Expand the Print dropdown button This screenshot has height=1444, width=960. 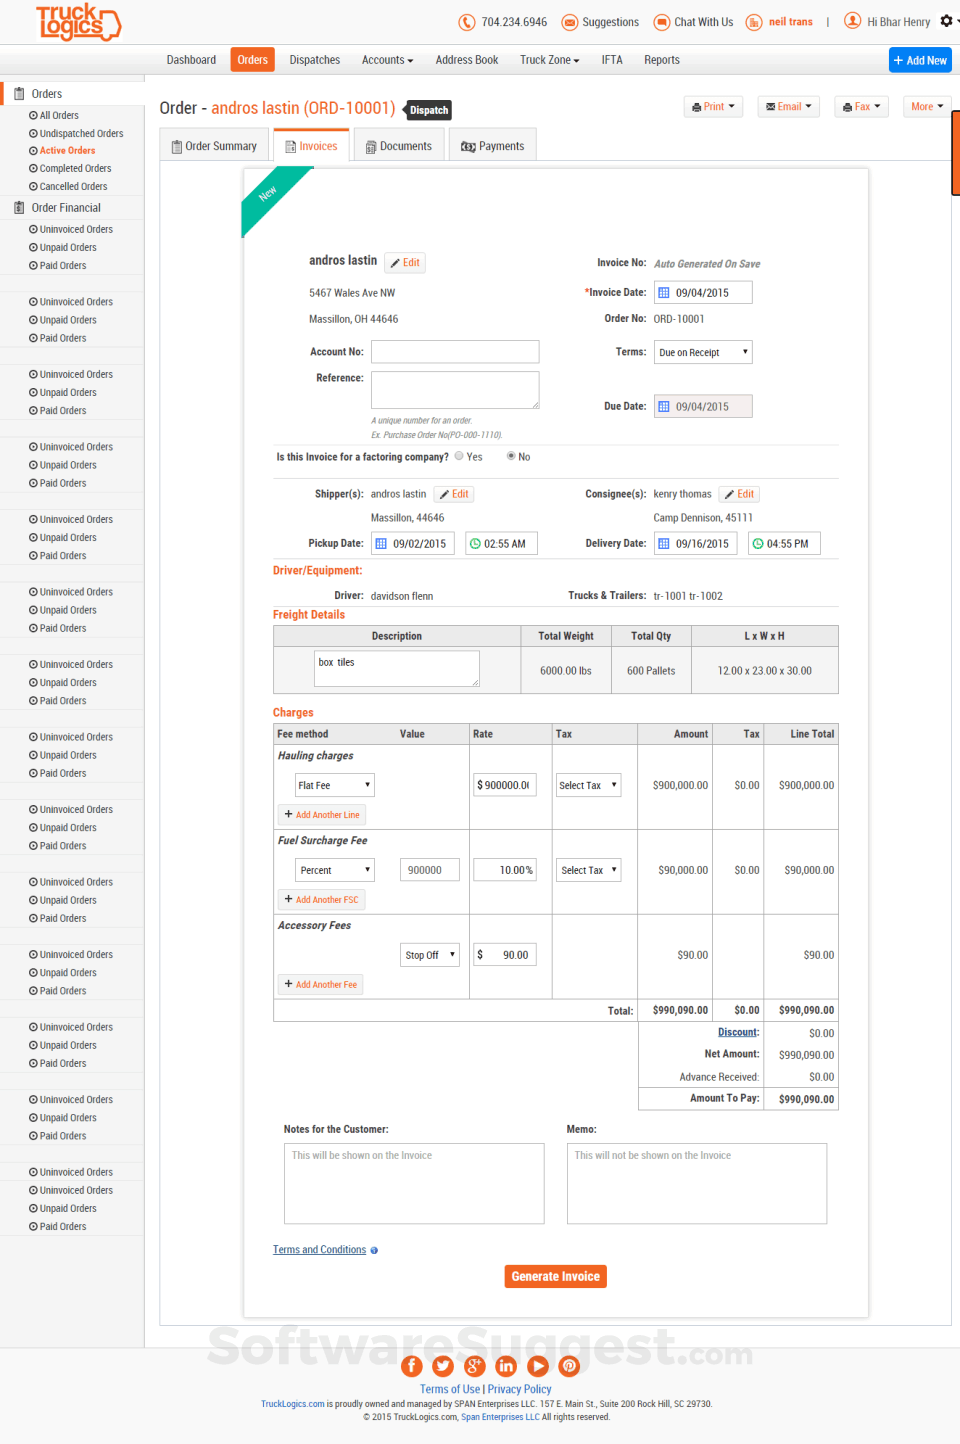click(x=713, y=107)
